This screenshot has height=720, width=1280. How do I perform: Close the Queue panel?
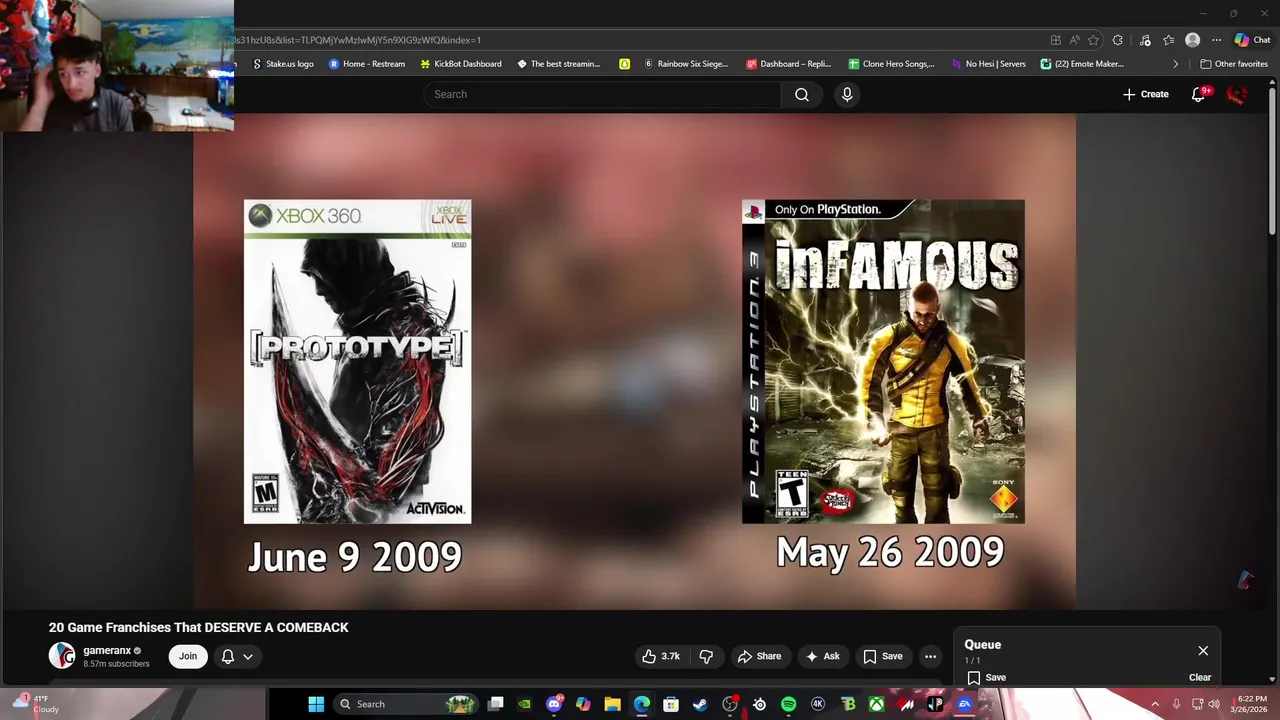click(1203, 651)
